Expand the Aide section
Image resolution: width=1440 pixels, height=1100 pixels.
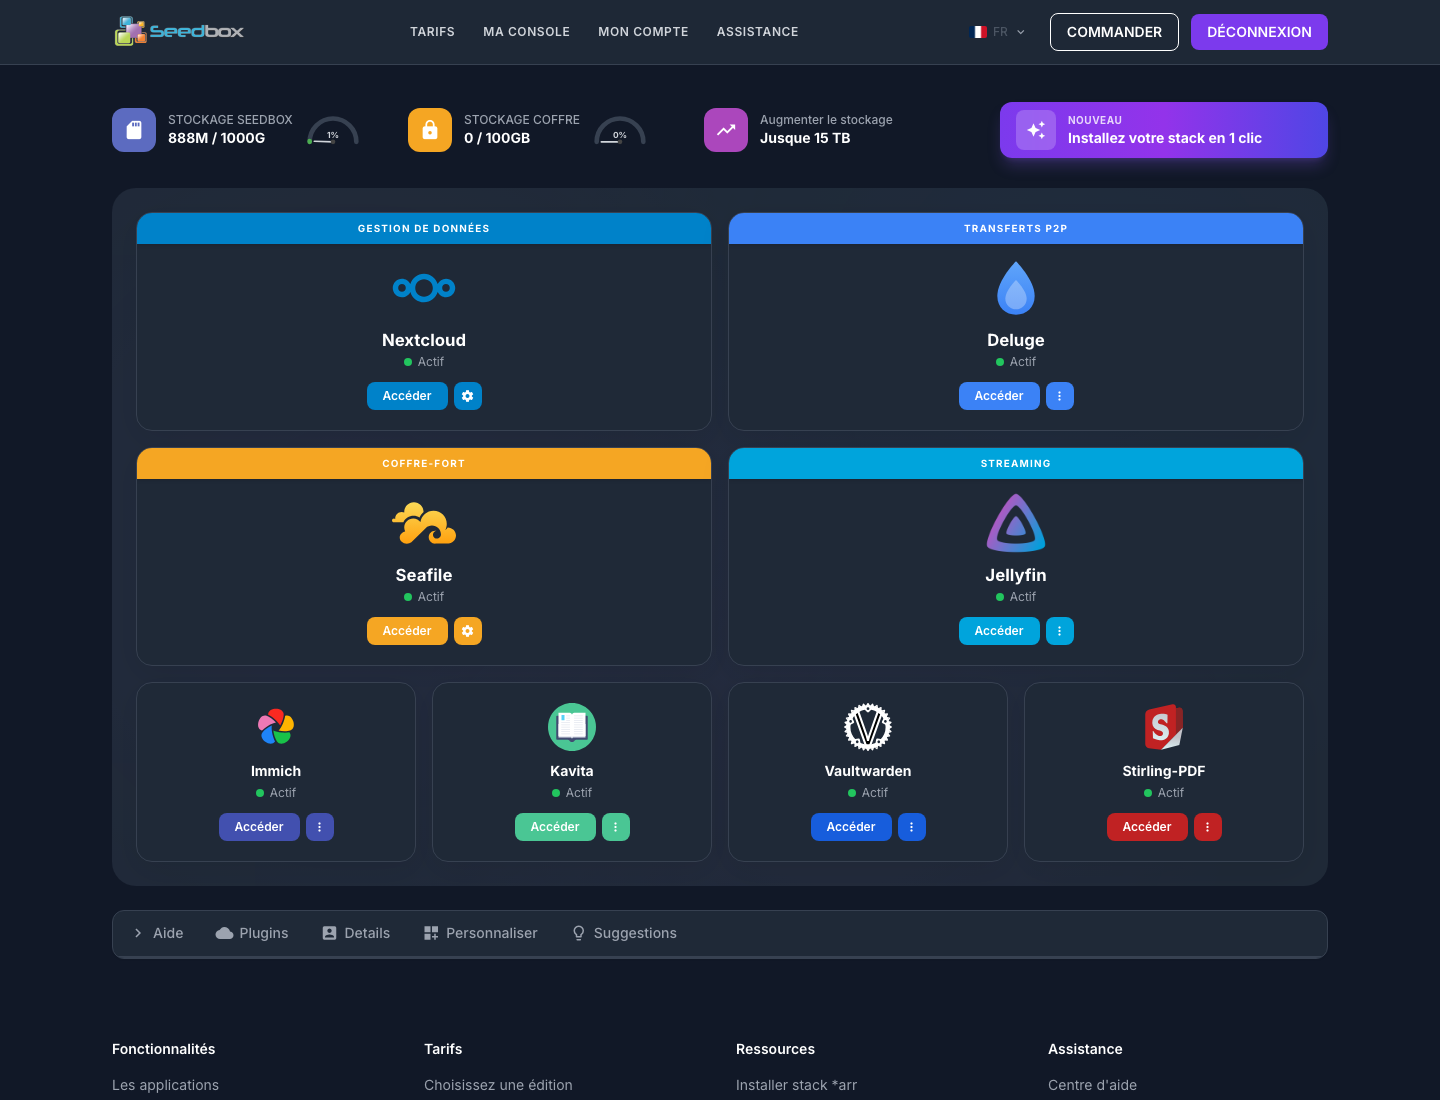pos(159,933)
